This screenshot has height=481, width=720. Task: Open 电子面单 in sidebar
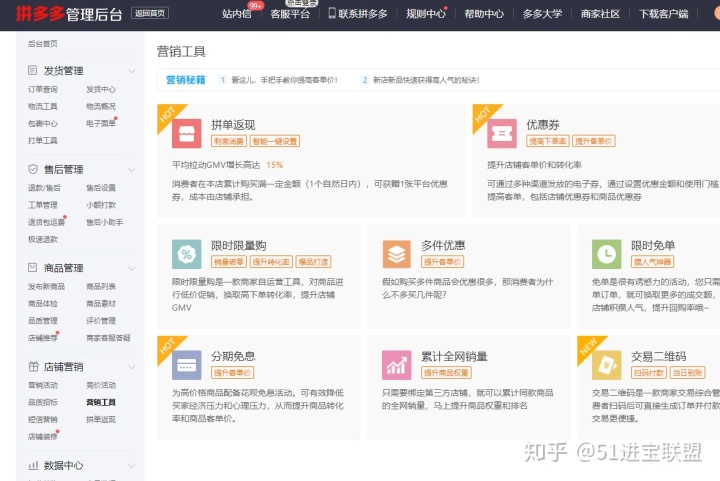pos(101,123)
